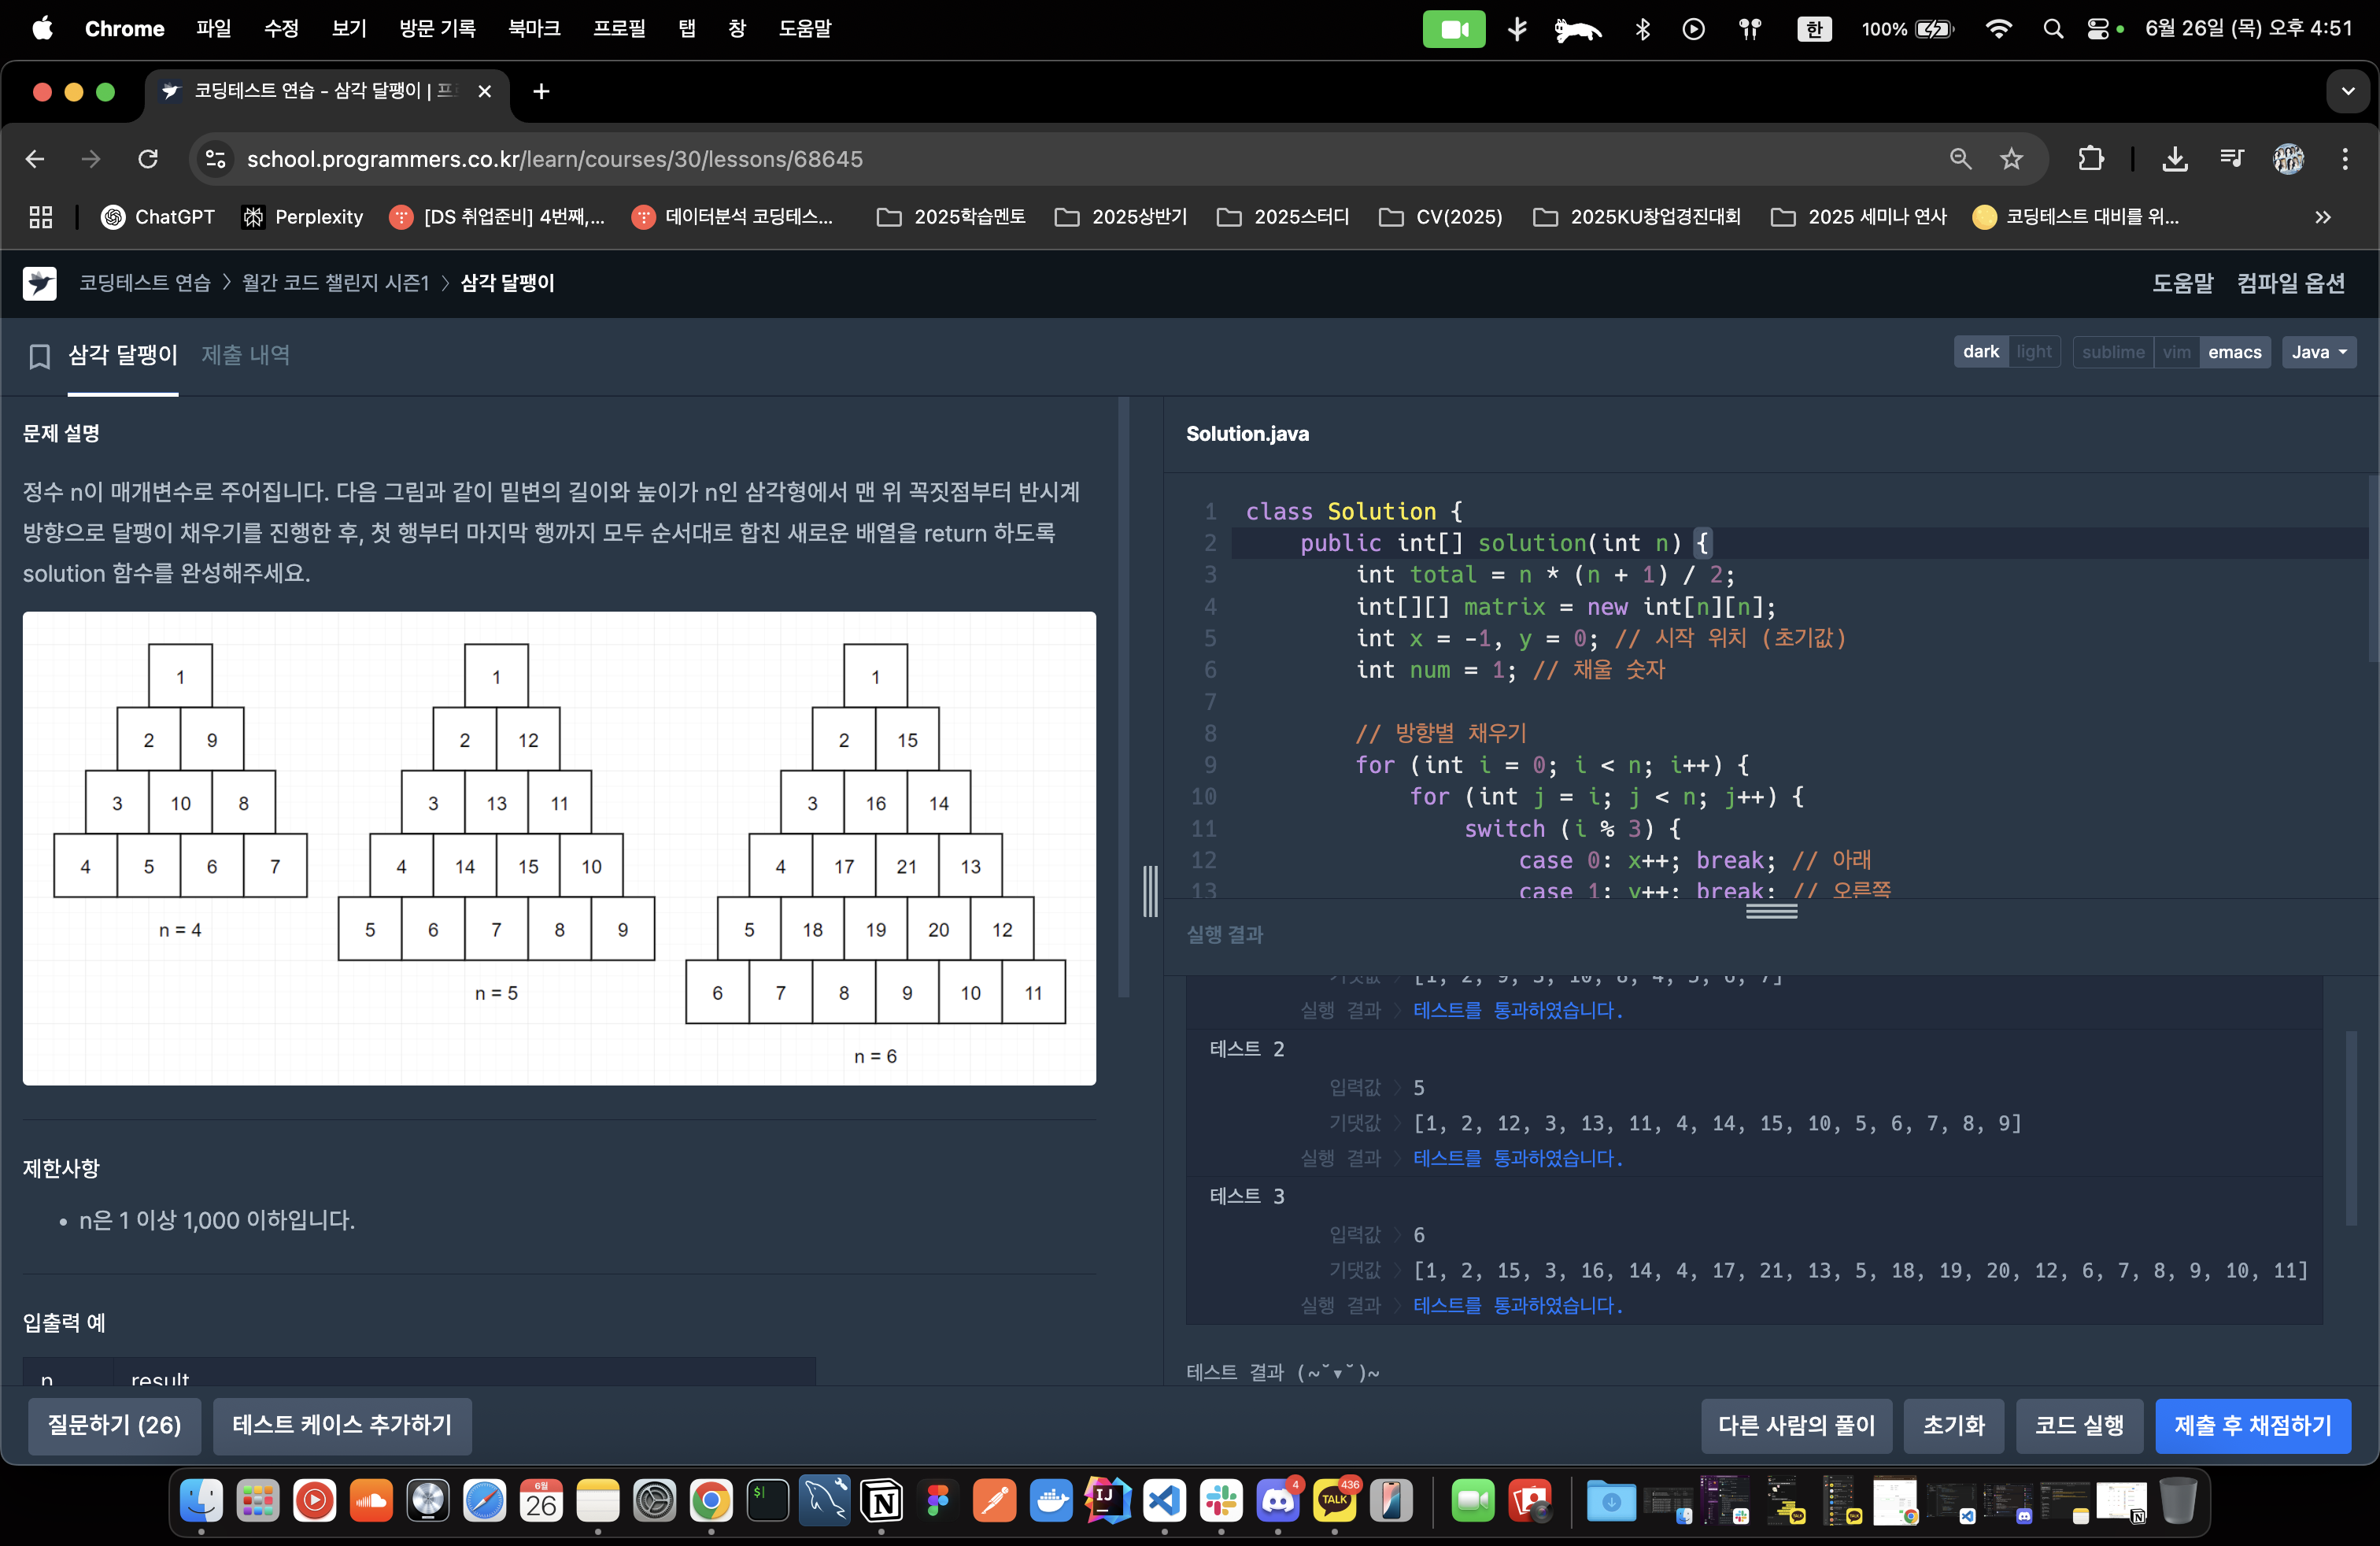Open the 2025상반기 bookmark folder
Image resolution: width=2380 pixels, height=1546 pixels.
[1121, 217]
